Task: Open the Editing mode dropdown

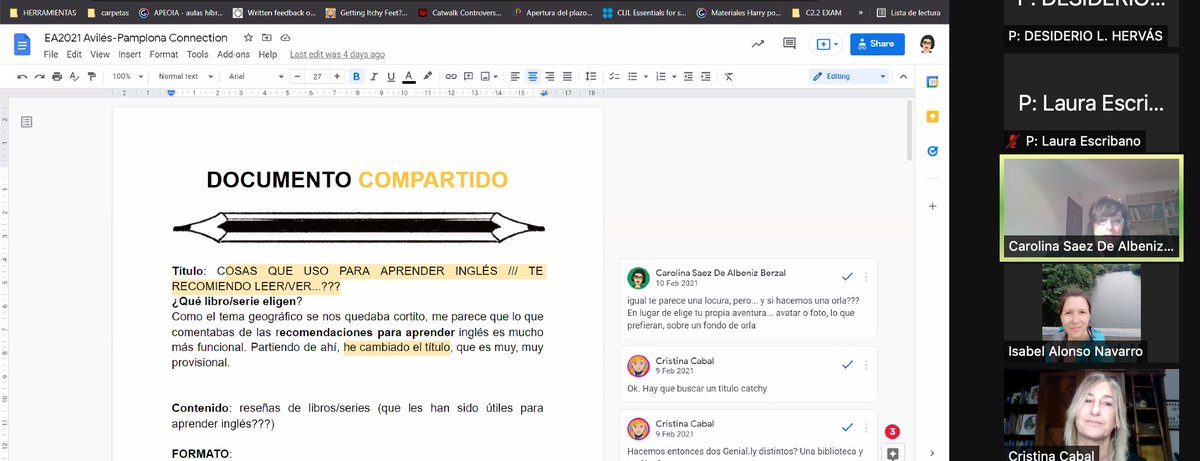Action: (850, 76)
